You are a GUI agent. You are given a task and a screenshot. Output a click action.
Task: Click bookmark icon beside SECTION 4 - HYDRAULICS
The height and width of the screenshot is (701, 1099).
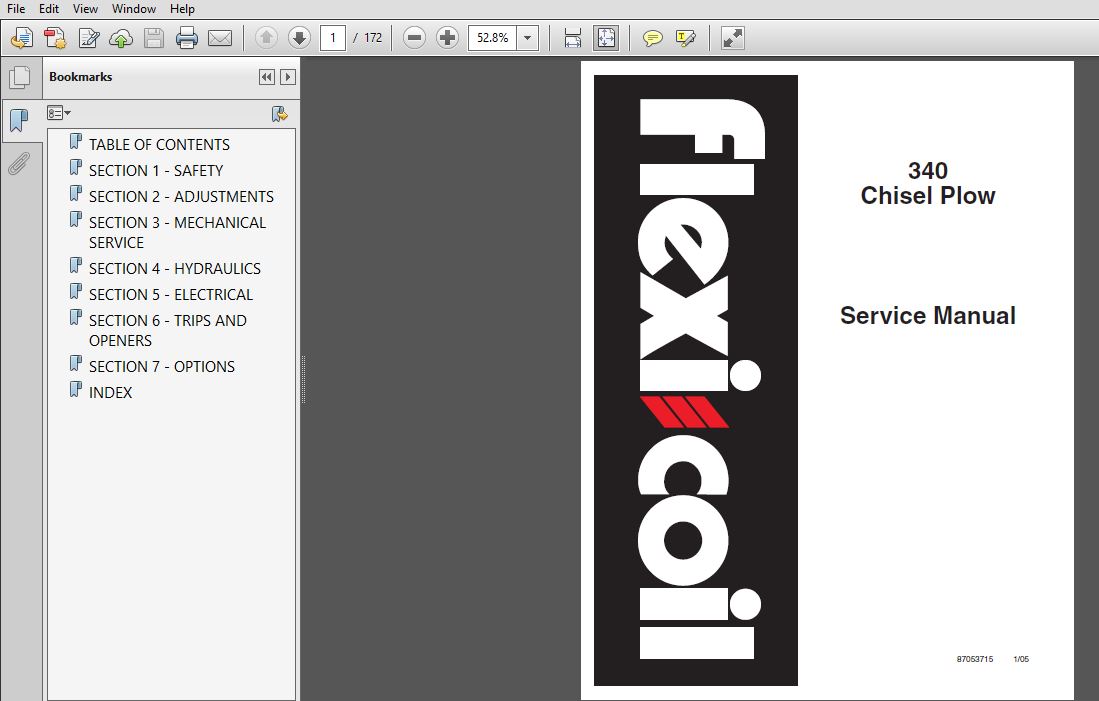[x=76, y=266]
